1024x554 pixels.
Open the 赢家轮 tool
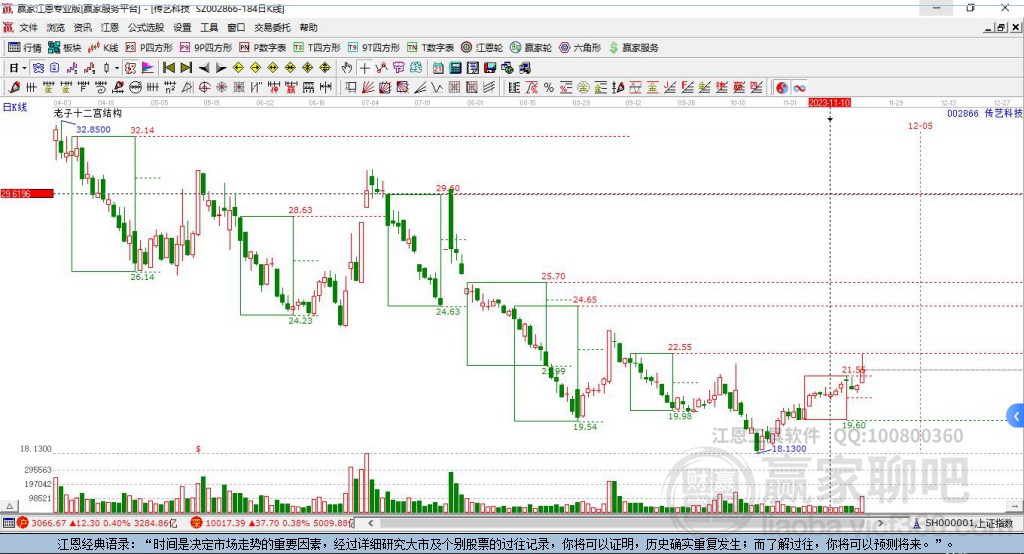(x=531, y=48)
